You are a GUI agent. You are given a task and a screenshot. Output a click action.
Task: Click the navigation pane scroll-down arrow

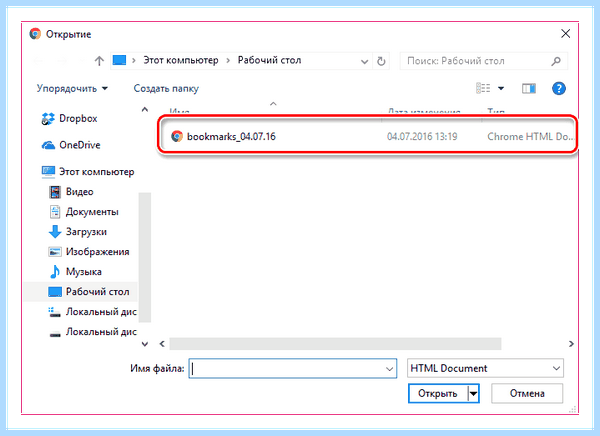pyautogui.click(x=145, y=344)
